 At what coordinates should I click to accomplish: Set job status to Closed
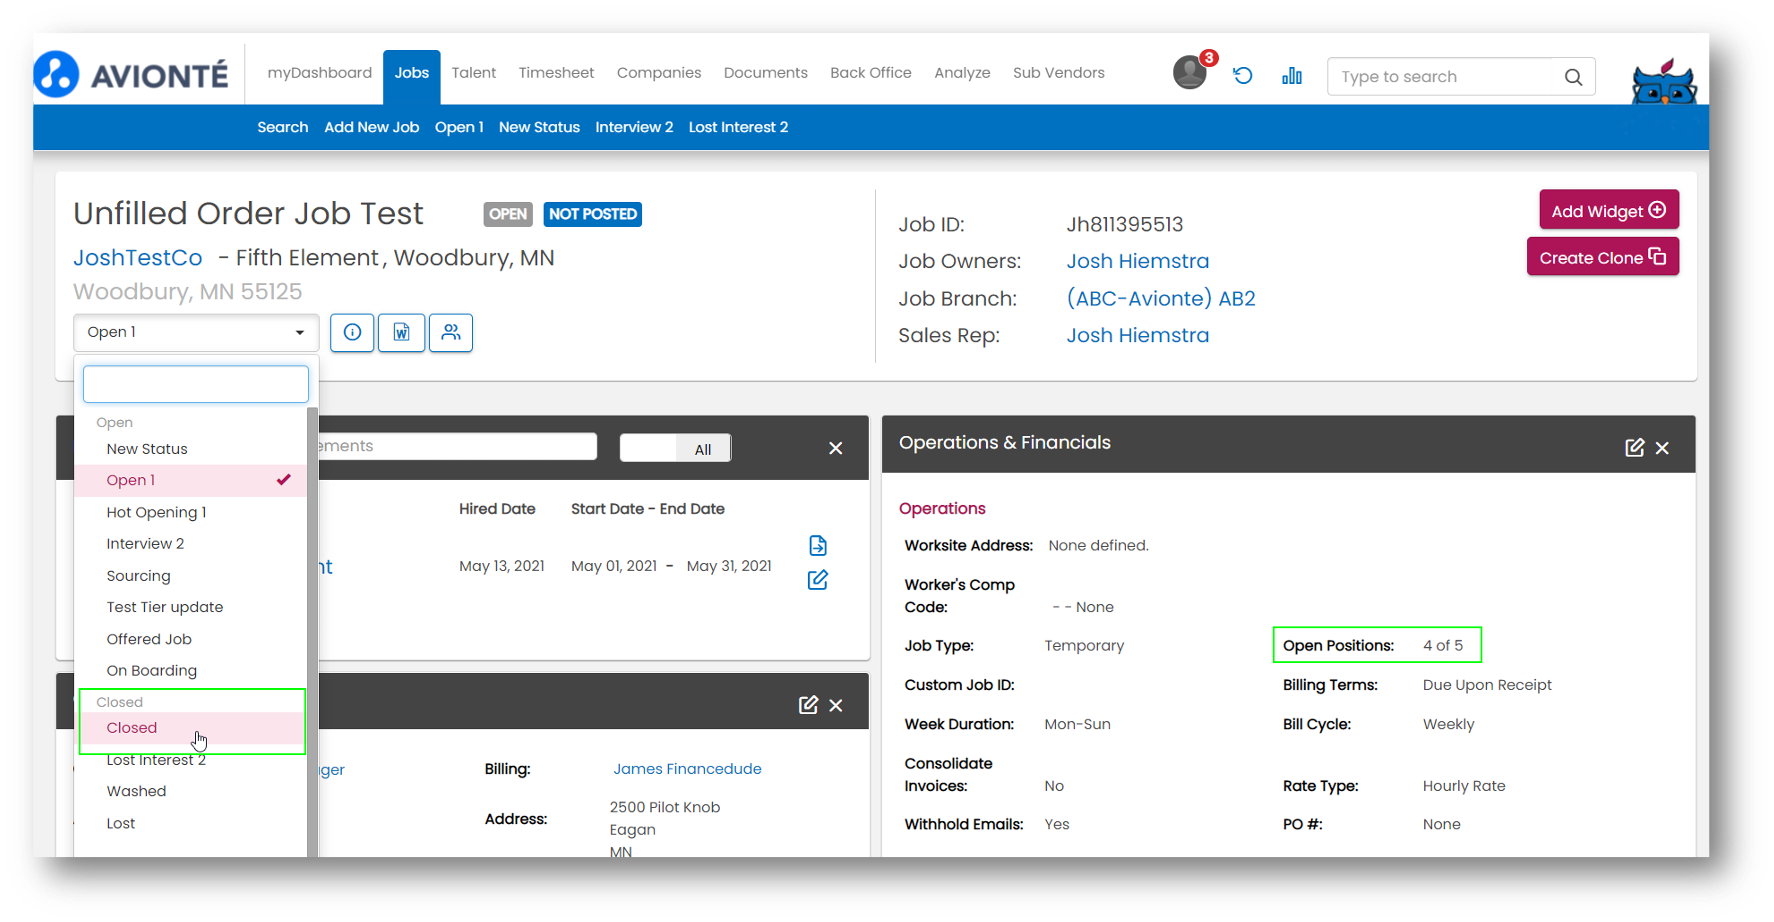(x=191, y=728)
